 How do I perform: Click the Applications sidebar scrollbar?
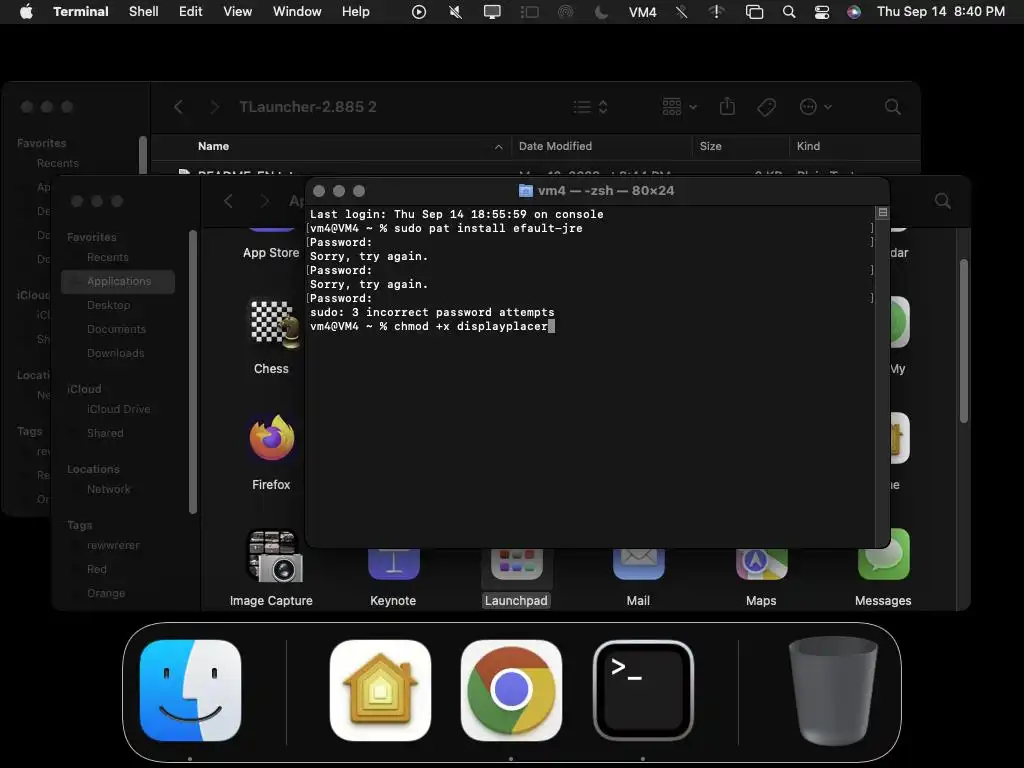coord(193,372)
